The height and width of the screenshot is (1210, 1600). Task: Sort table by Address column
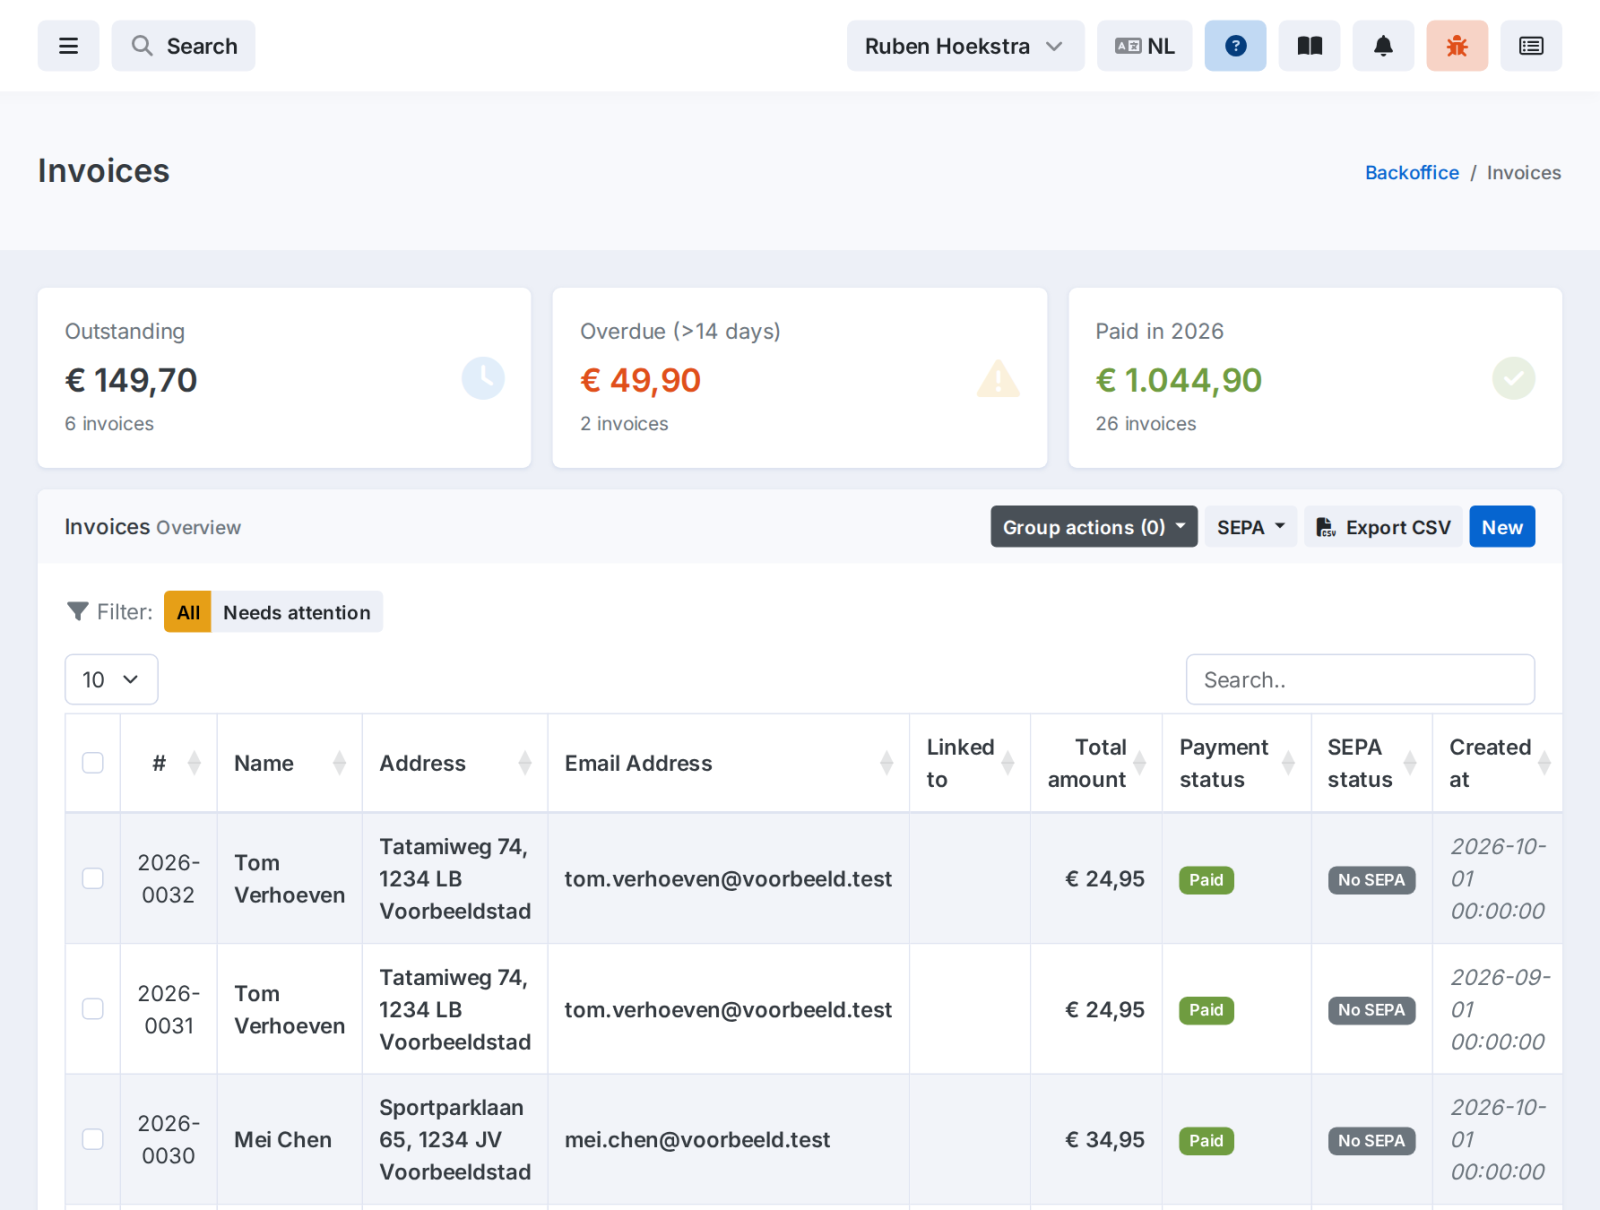[x=455, y=763]
